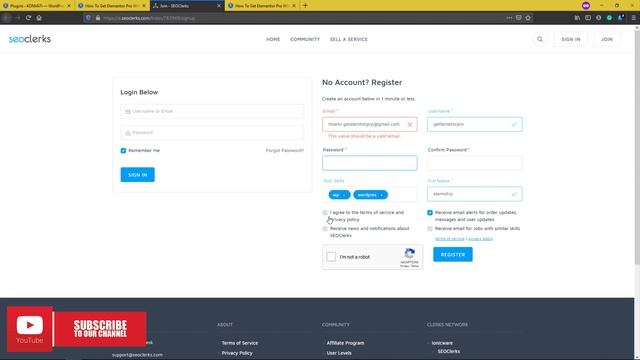Remove the 'wp' skill tag

point(344,195)
